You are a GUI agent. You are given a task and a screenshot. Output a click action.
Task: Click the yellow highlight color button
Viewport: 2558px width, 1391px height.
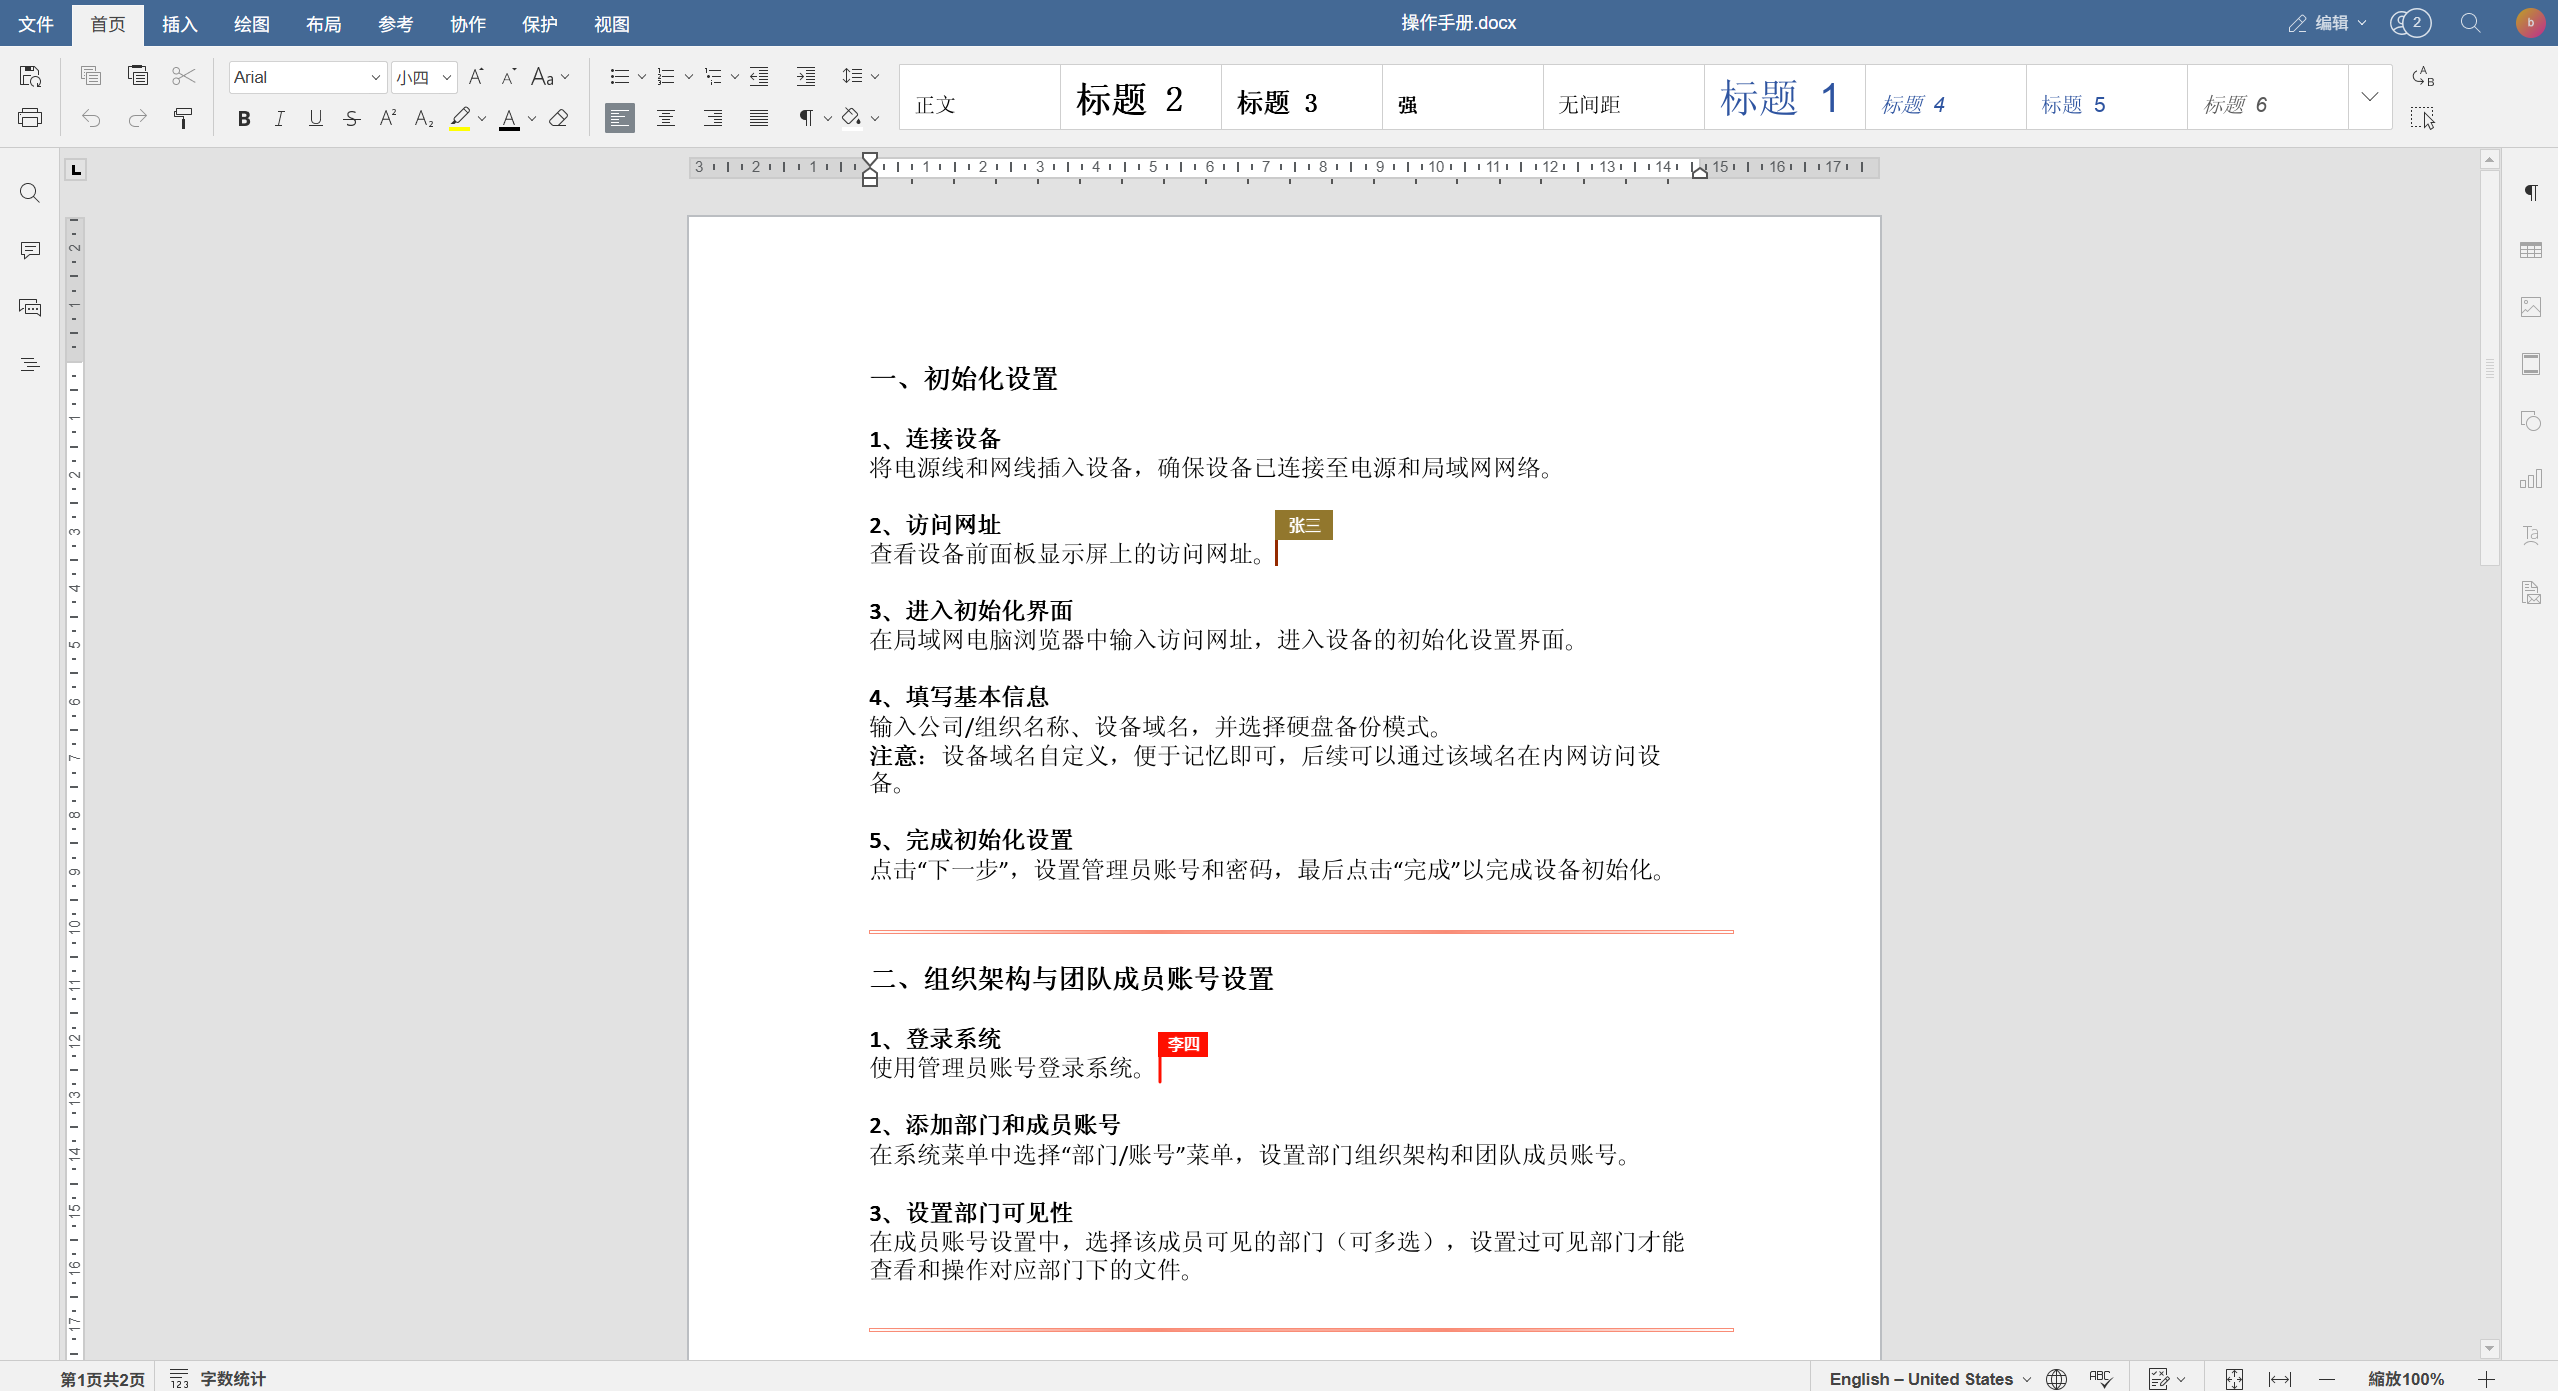pos(459,119)
